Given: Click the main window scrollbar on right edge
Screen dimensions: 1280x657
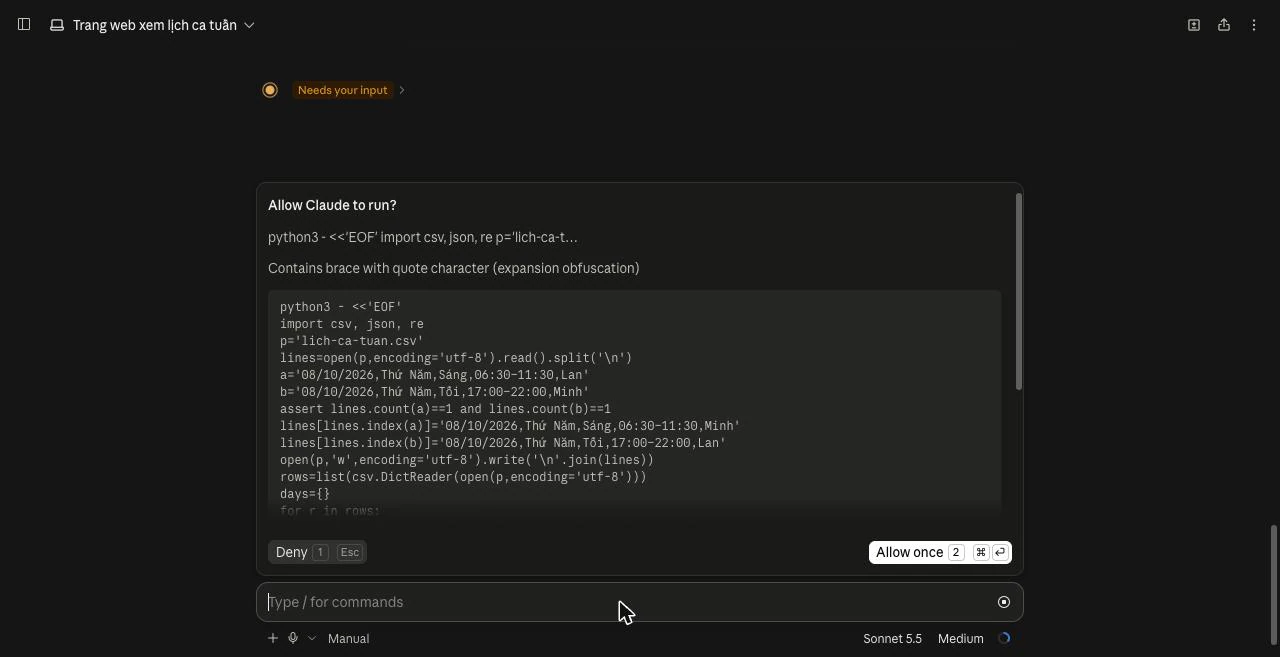Looking at the screenshot, I should click(x=1274, y=585).
